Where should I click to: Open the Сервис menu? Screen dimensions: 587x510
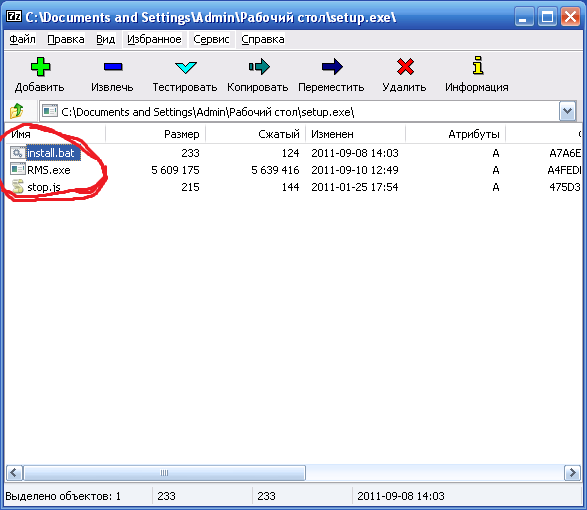coord(211,39)
